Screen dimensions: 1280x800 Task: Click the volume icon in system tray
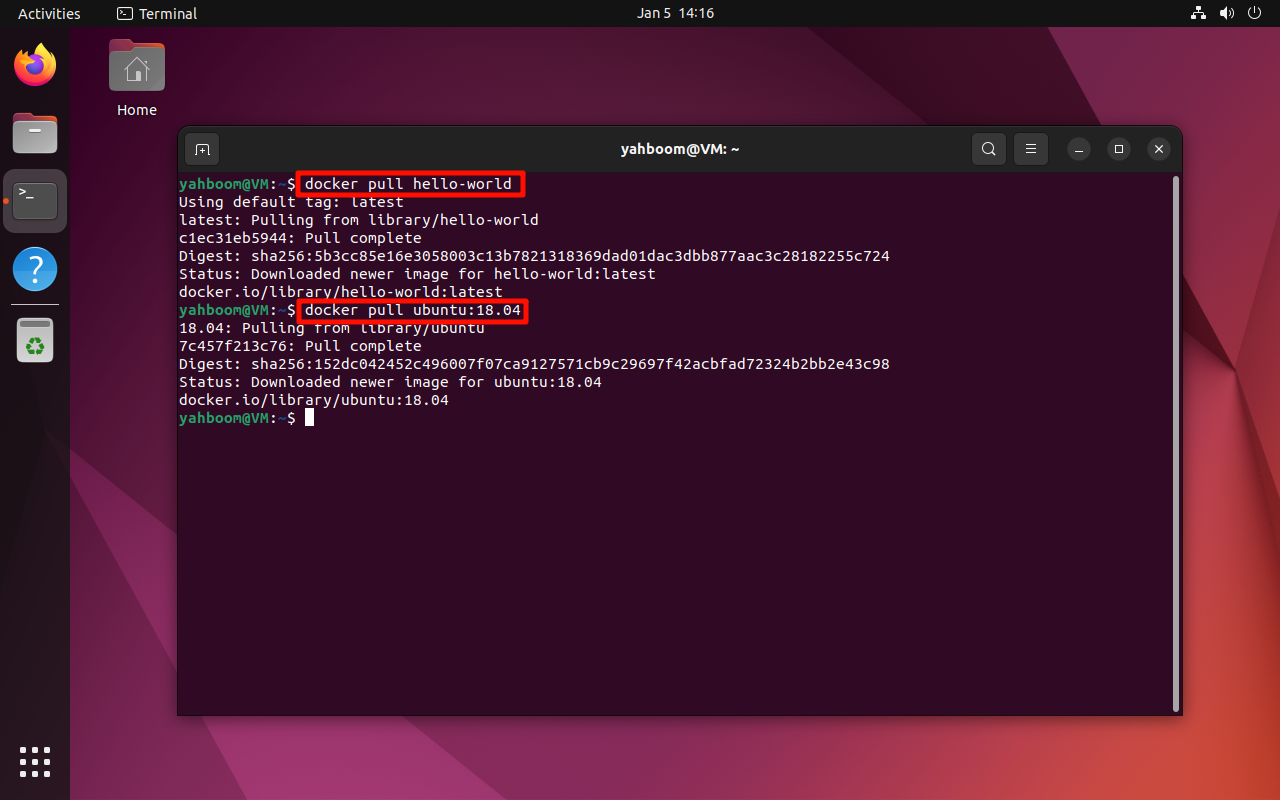tap(1227, 13)
